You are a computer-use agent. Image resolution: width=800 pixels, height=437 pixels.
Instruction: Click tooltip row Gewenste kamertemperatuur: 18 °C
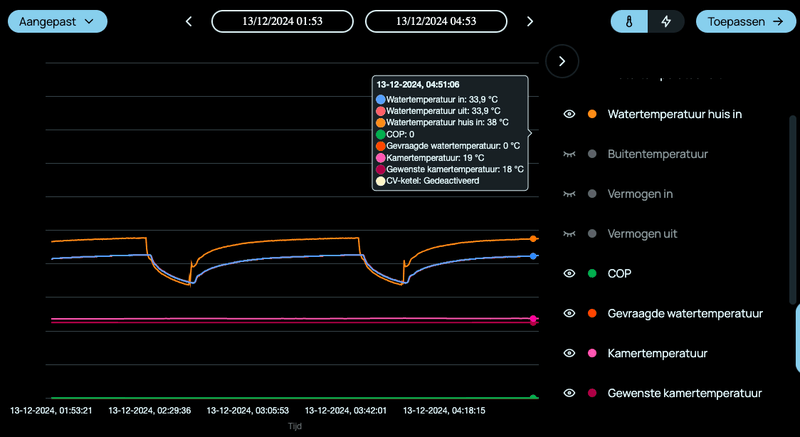pos(450,169)
